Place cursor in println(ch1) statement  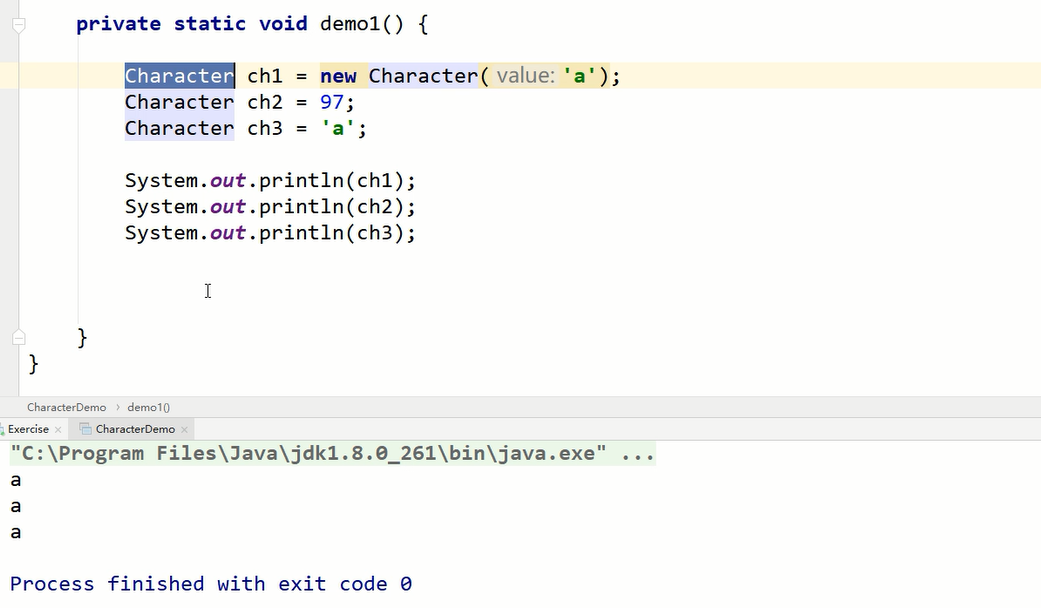point(270,181)
